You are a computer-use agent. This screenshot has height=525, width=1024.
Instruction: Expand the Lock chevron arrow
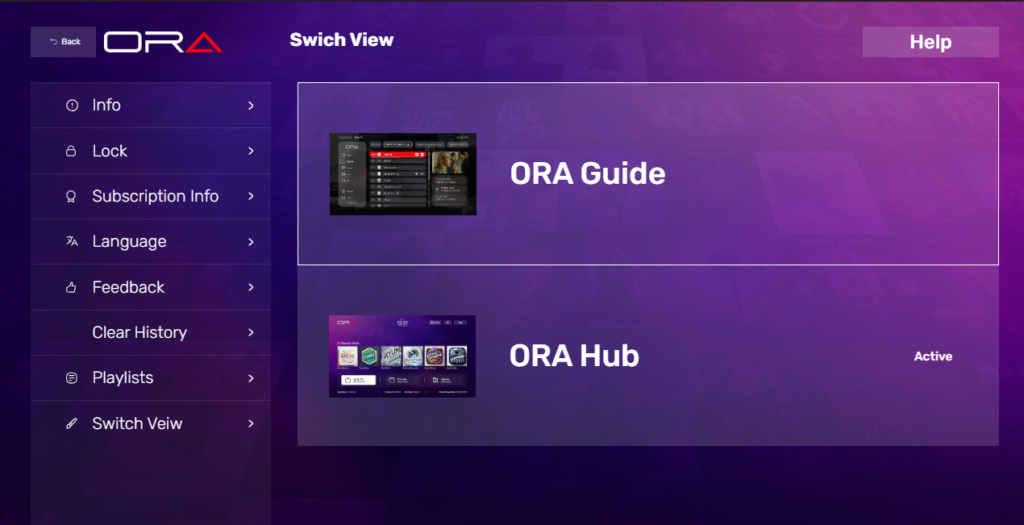click(x=251, y=151)
